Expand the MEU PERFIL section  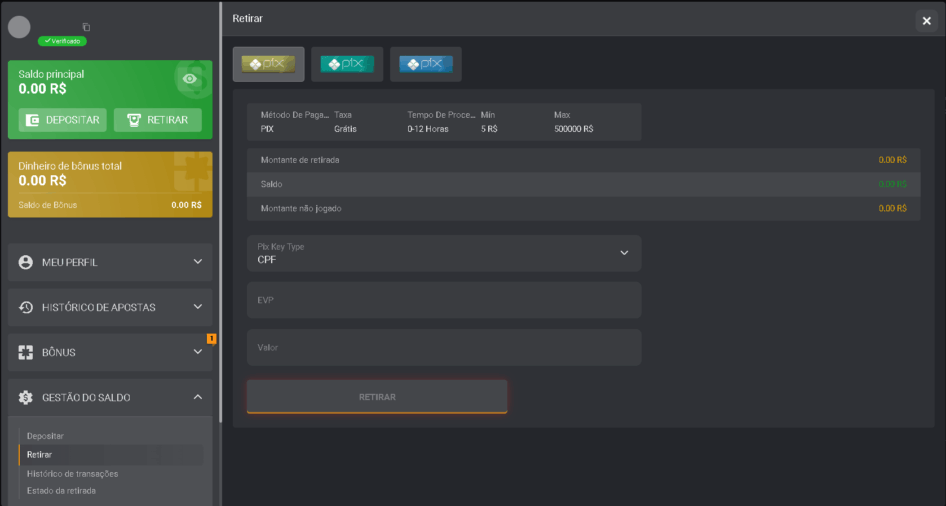pyautogui.click(x=110, y=262)
